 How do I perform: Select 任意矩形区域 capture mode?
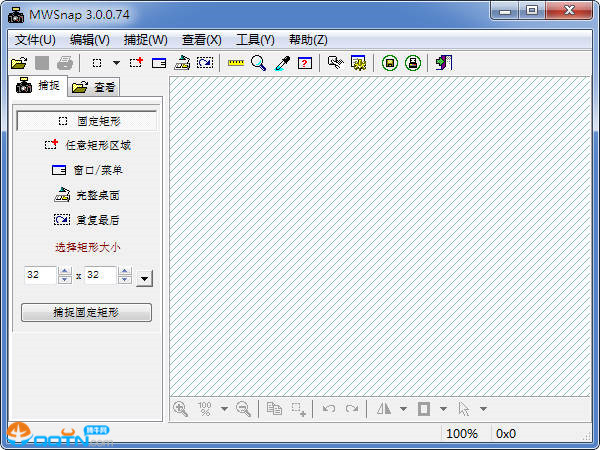(x=87, y=145)
